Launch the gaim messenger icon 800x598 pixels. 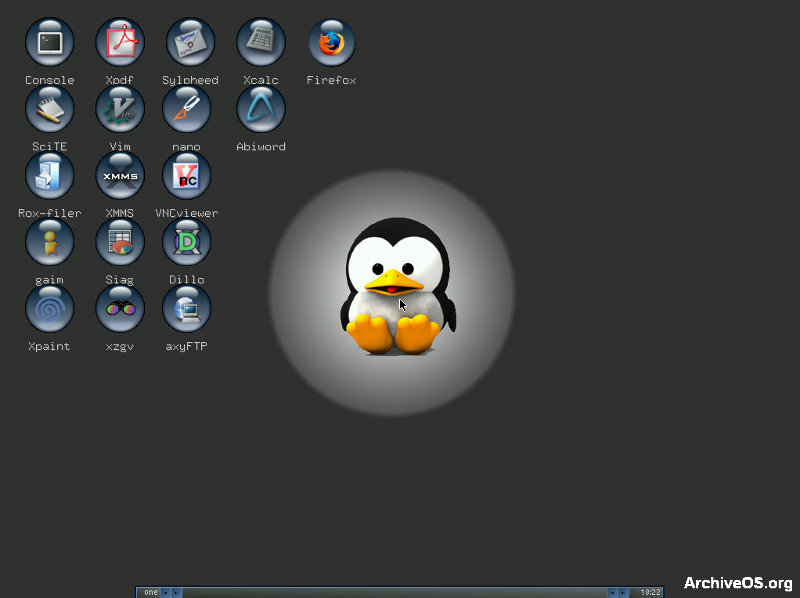(49, 242)
